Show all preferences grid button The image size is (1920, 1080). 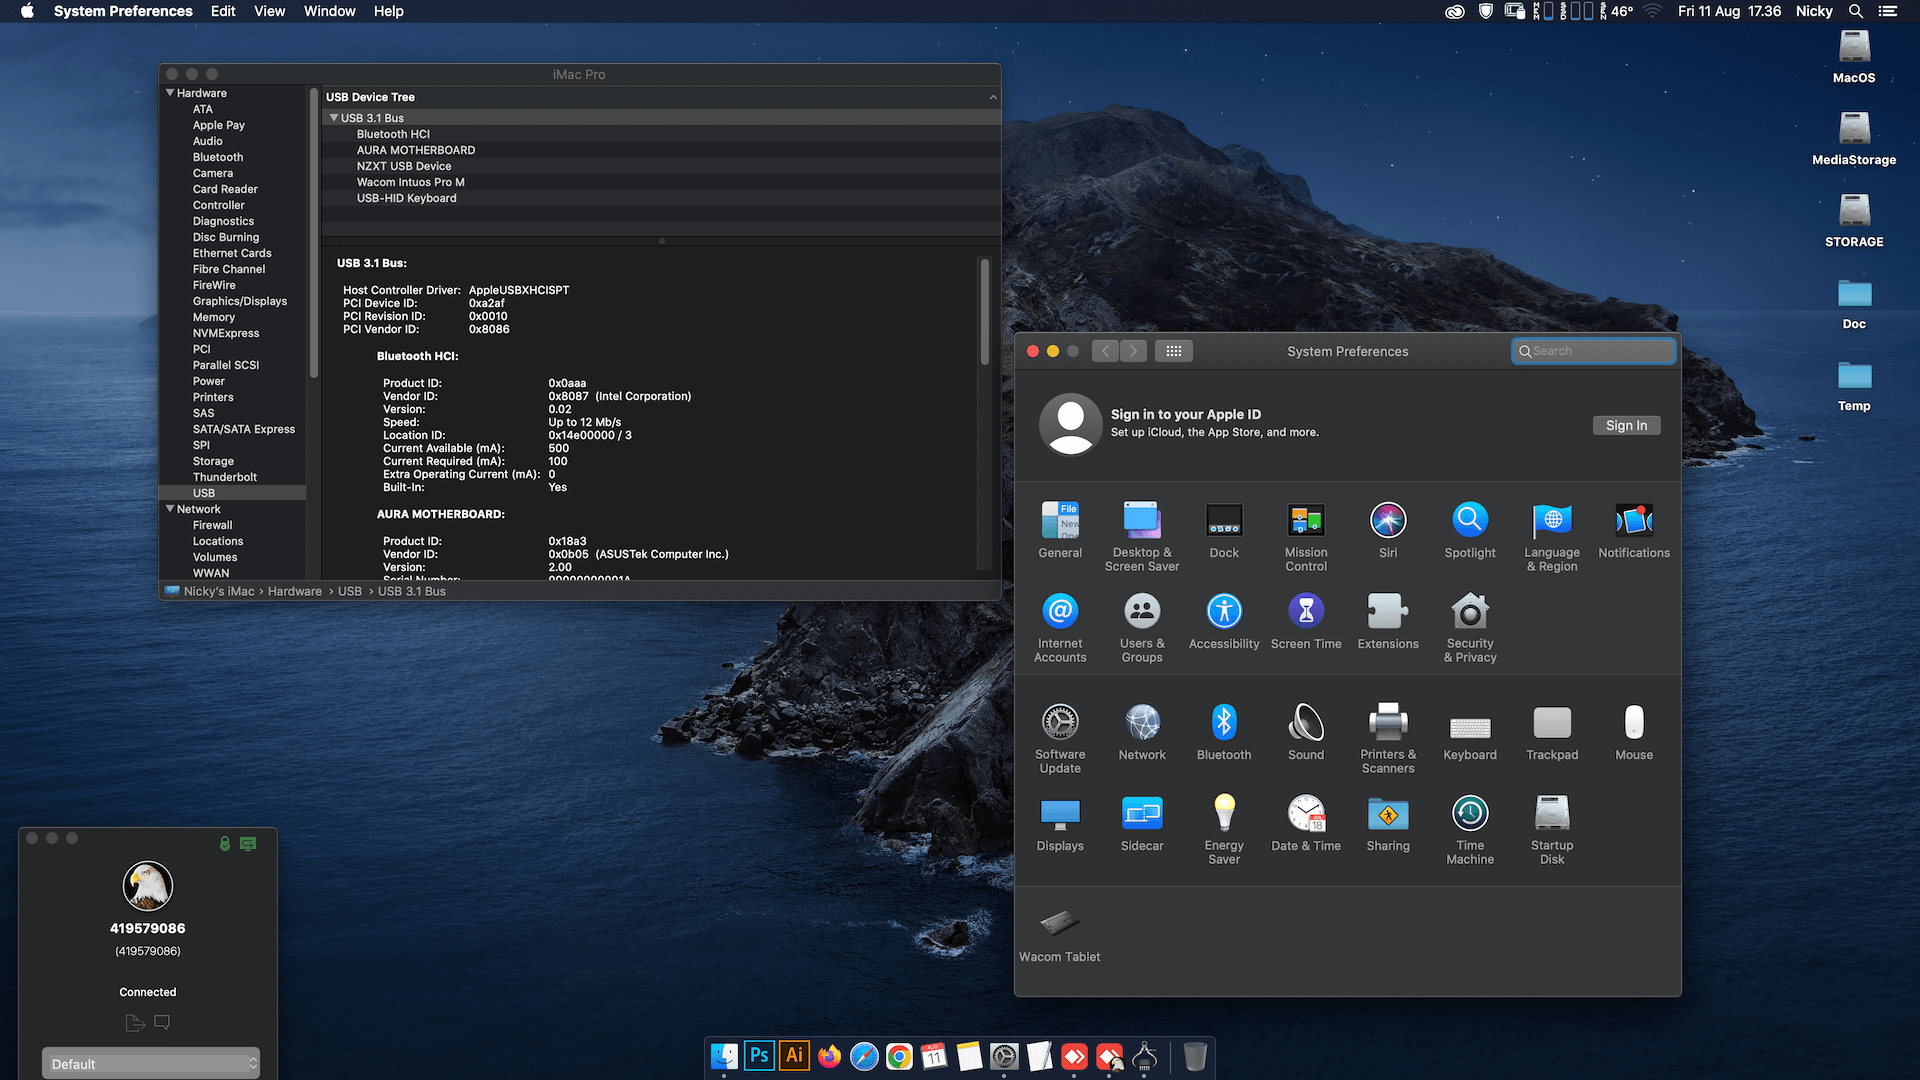1174,351
